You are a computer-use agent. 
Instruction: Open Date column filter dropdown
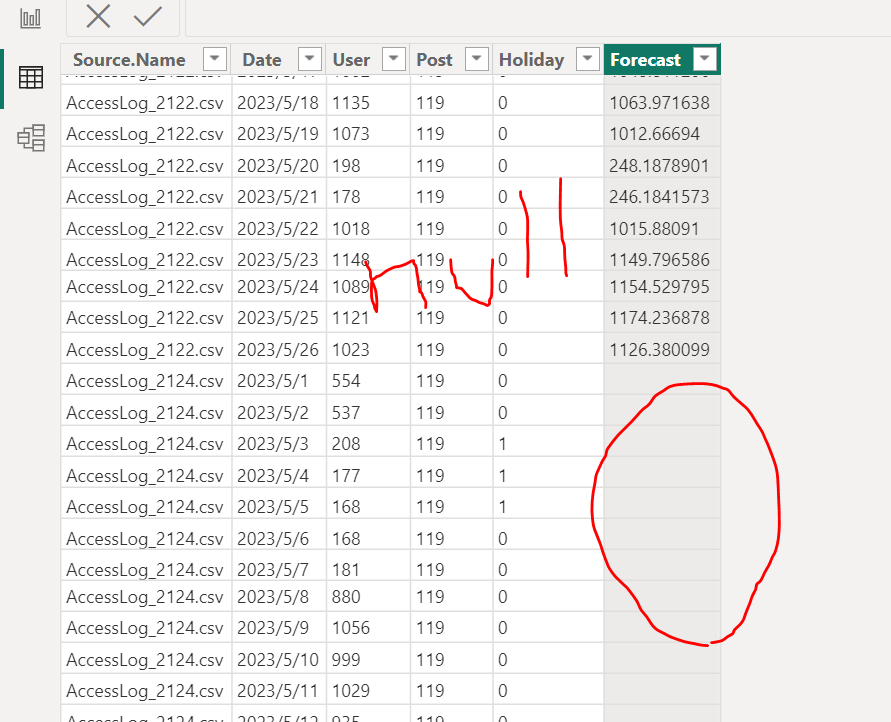pyautogui.click(x=310, y=59)
